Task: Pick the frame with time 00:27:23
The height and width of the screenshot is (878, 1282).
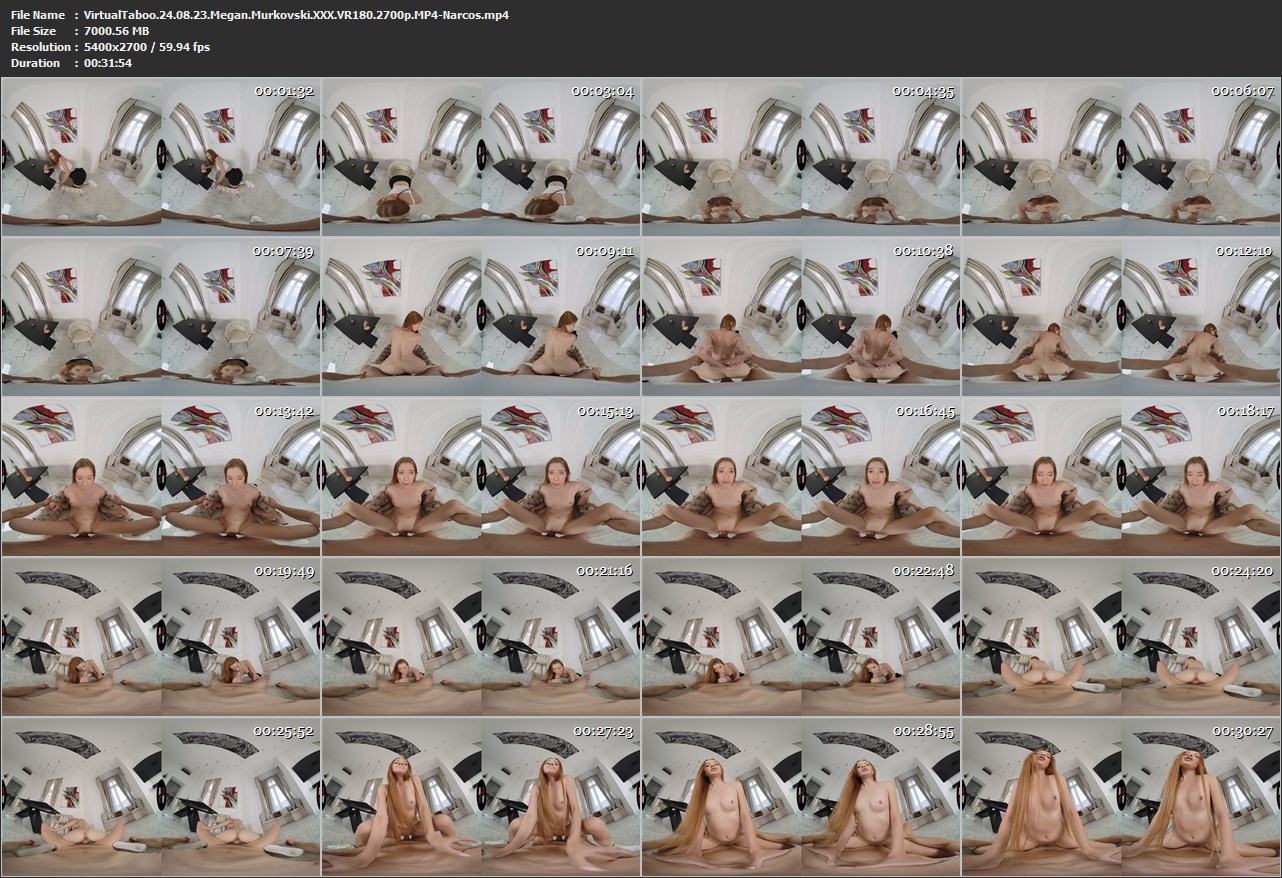Action: tap(481, 796)
